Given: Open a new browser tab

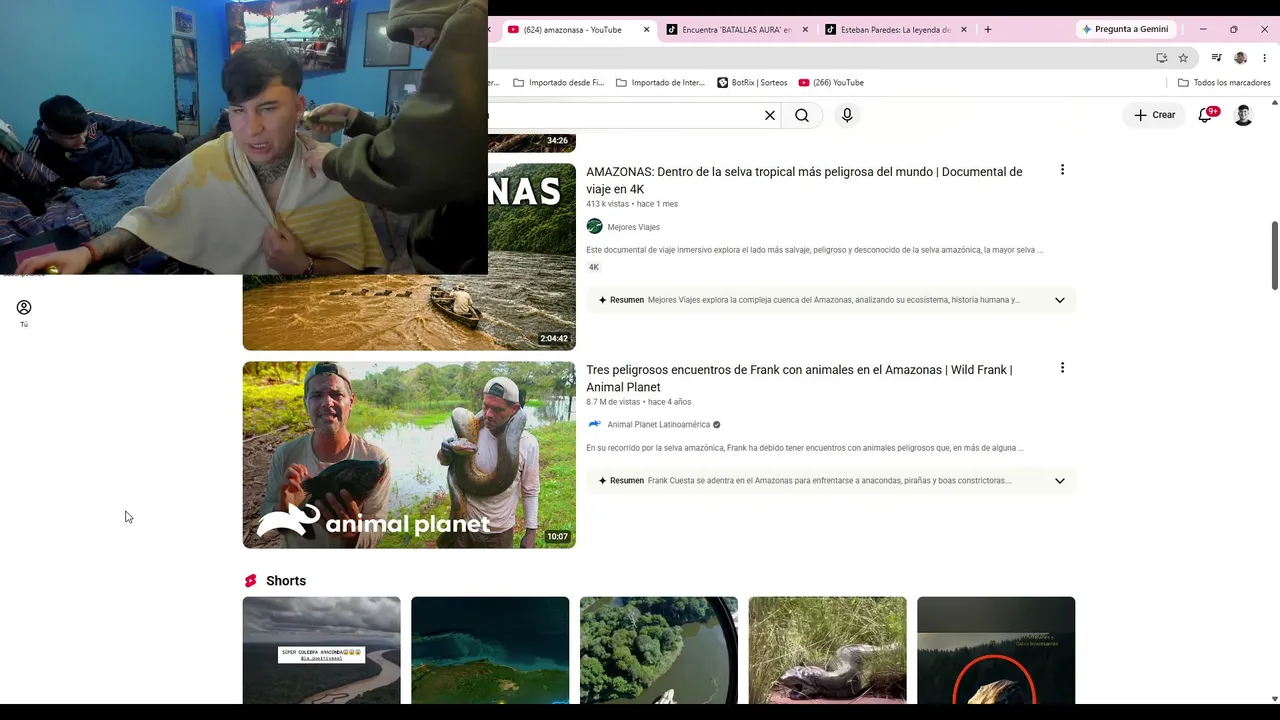Looking at the screenshot, I should (x=988, y=30).
